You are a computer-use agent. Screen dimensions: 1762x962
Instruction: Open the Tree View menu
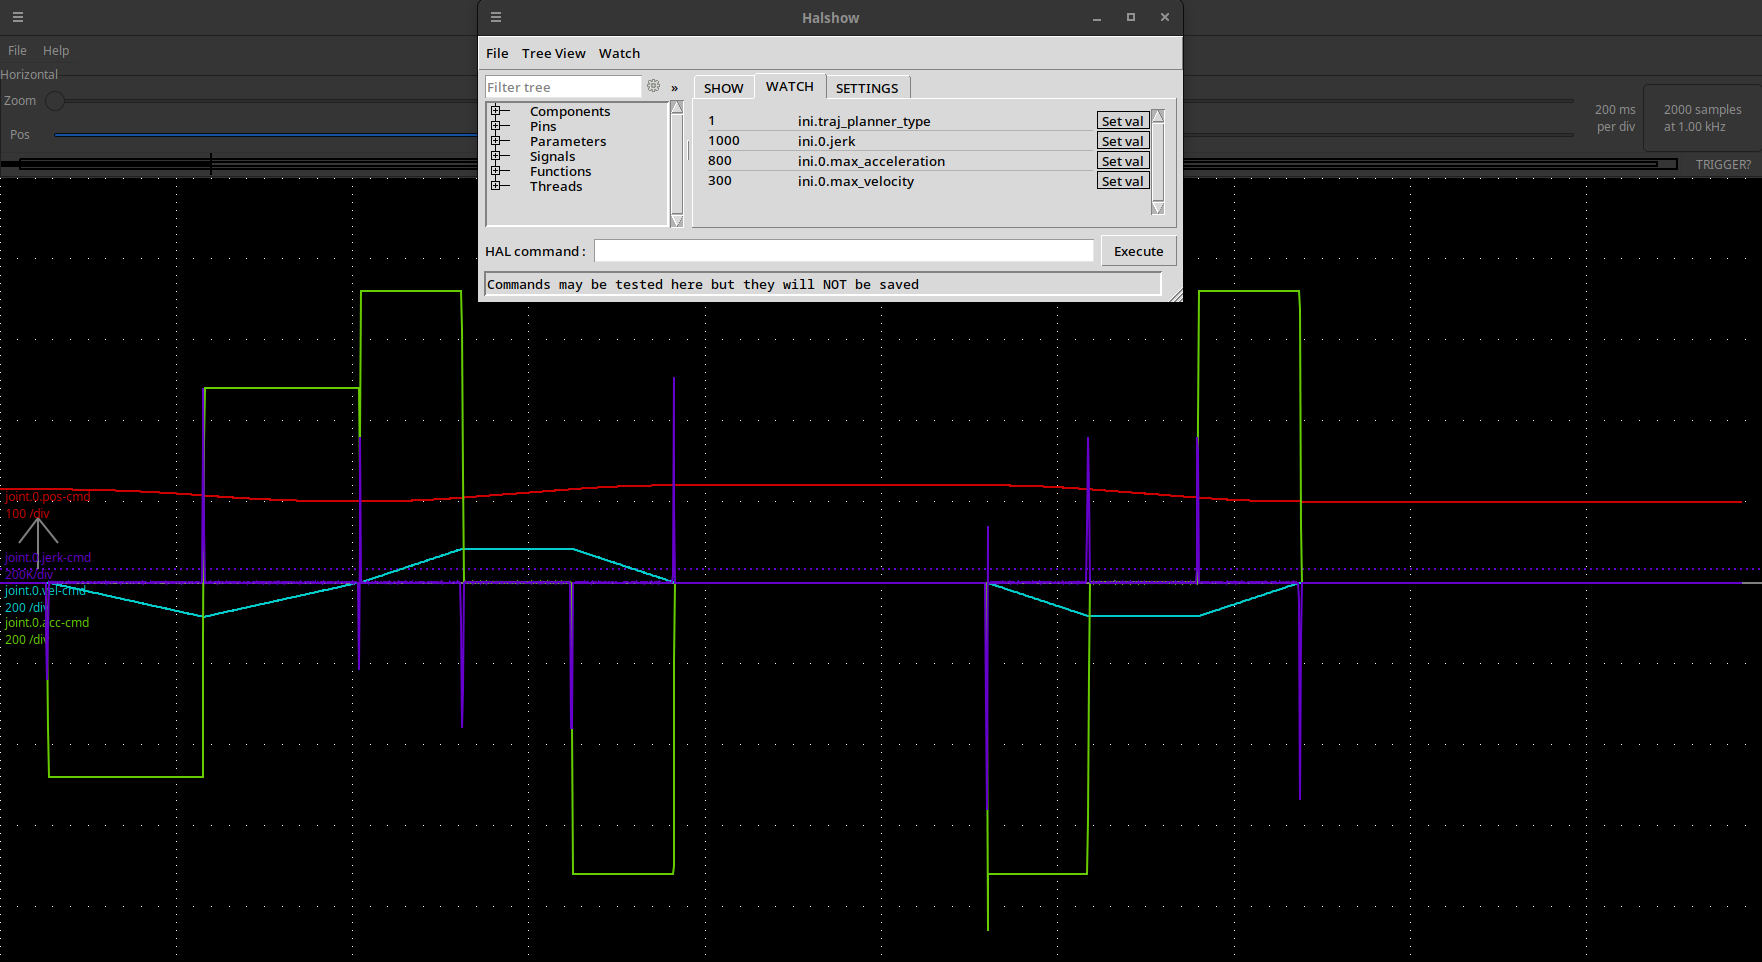point(553,54)
